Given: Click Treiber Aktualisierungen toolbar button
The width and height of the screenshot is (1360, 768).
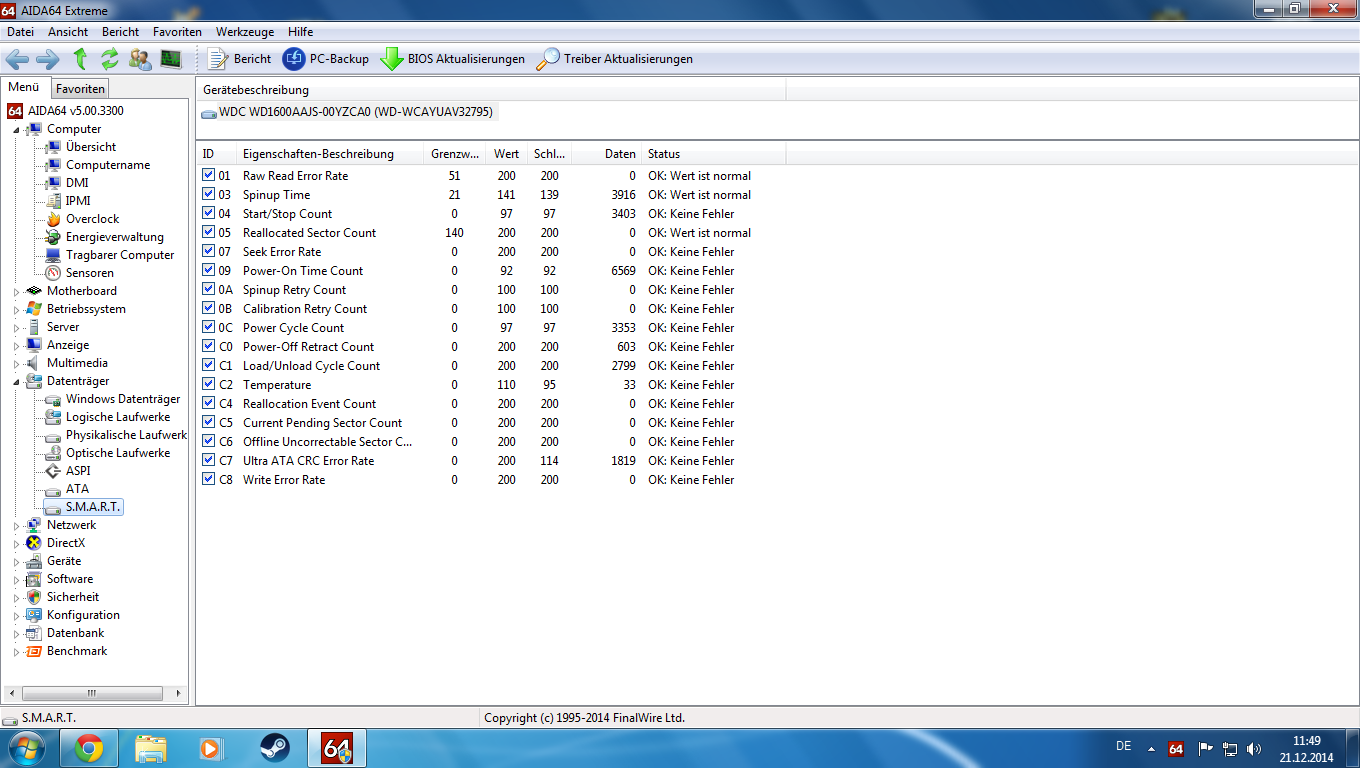Looking at the screenshot, I should 615,59.
